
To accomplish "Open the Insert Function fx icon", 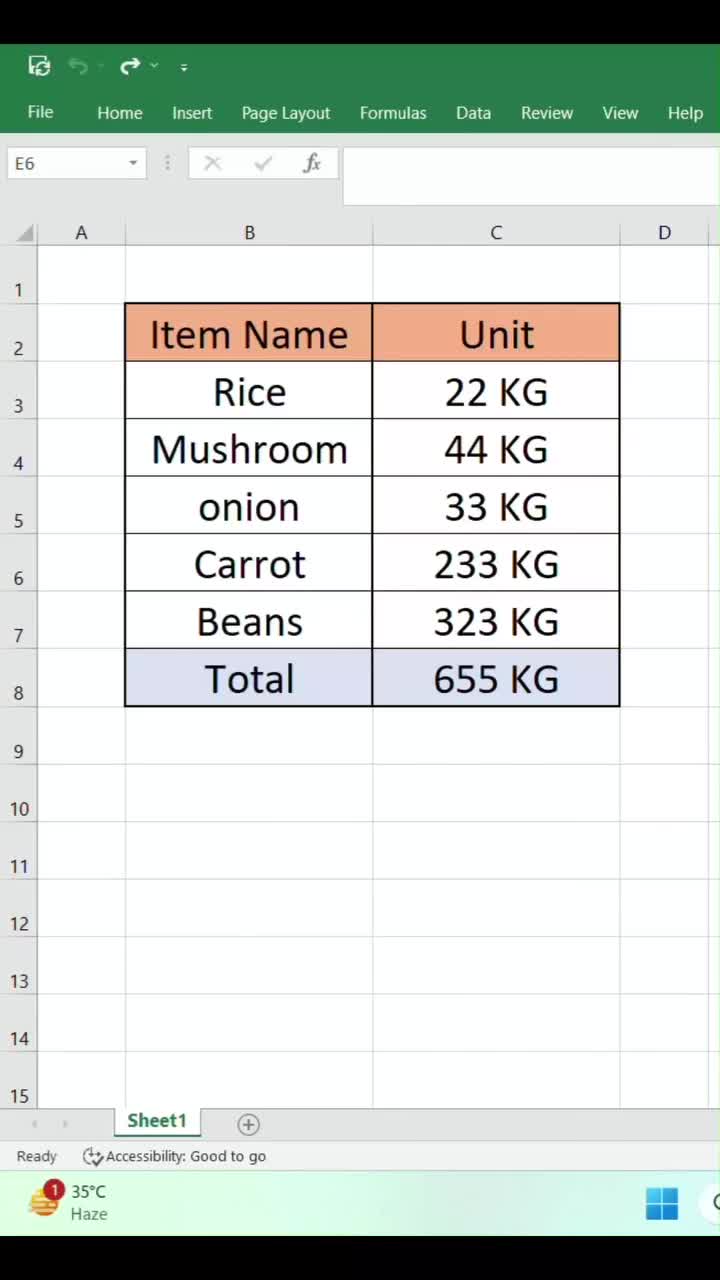I will pyautogui.click(x=312, y=163).
